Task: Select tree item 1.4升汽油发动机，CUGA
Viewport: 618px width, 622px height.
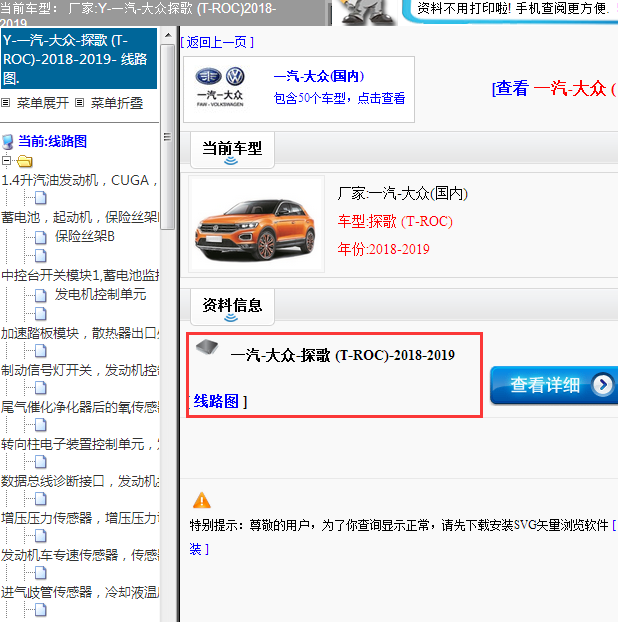Action: click(79, 180)
